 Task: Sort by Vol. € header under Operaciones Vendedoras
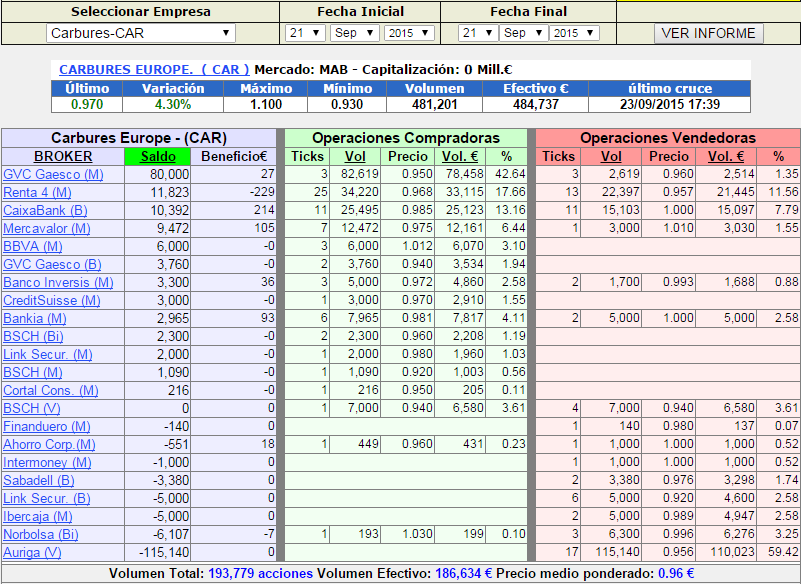click(x=725, y=156)
